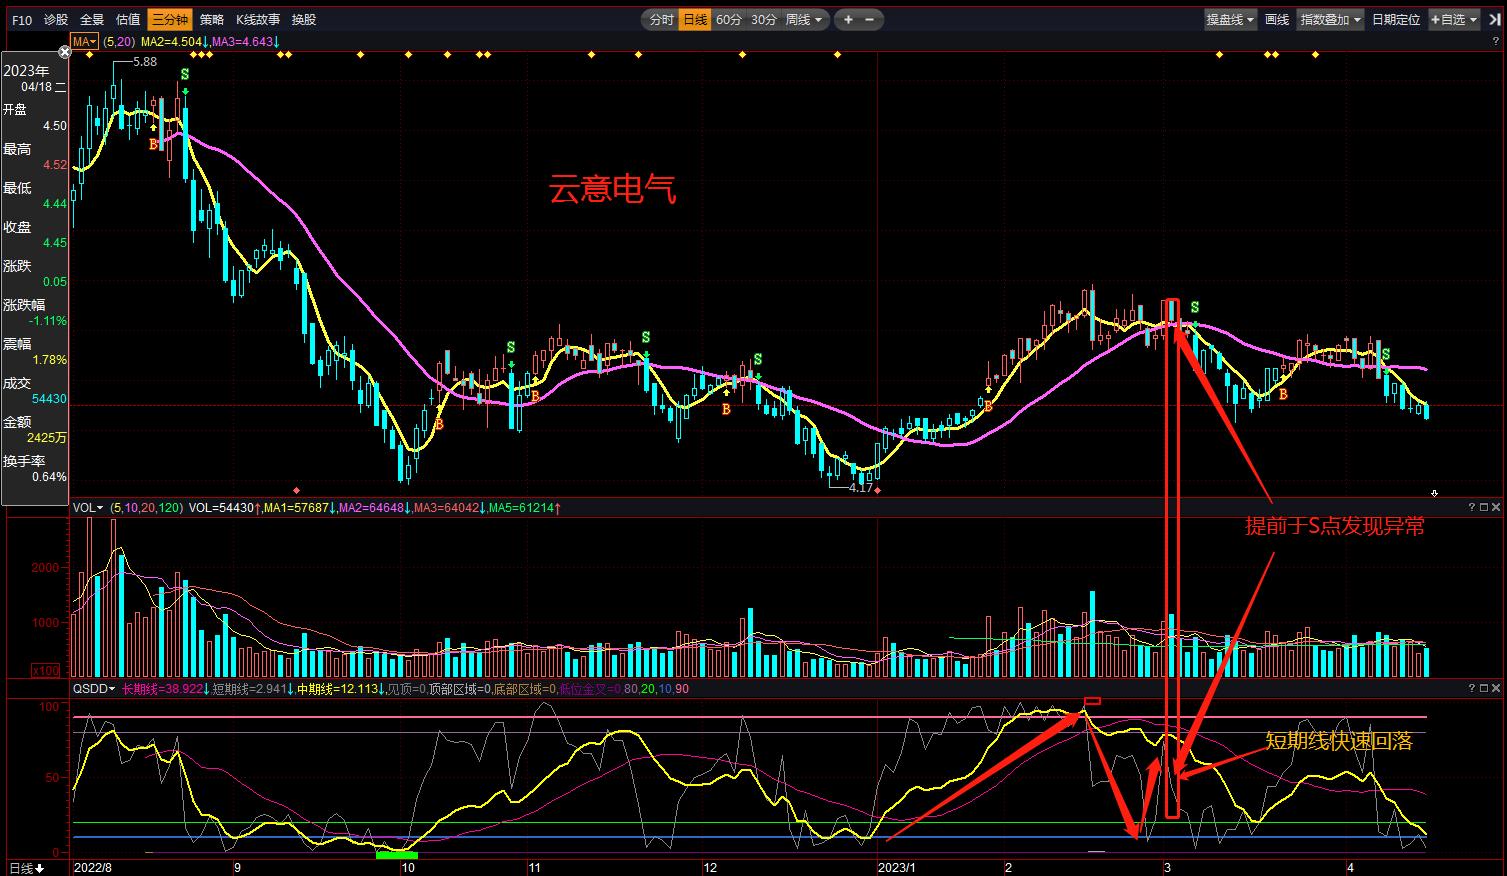
Task: Open the MA indicator dropdown
Action: (x=84, y=41)
